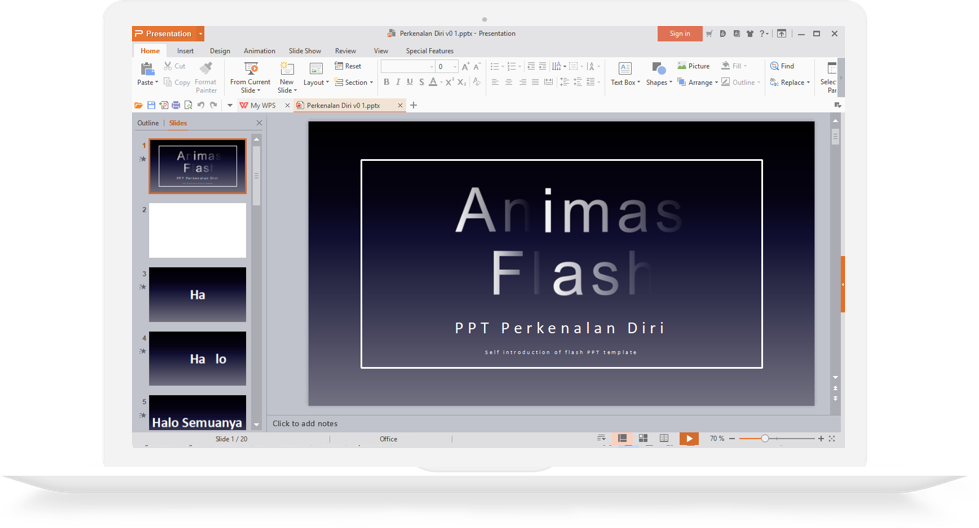Click the Picture insert icon
The image size is (979, 528).
coord(682,66)
